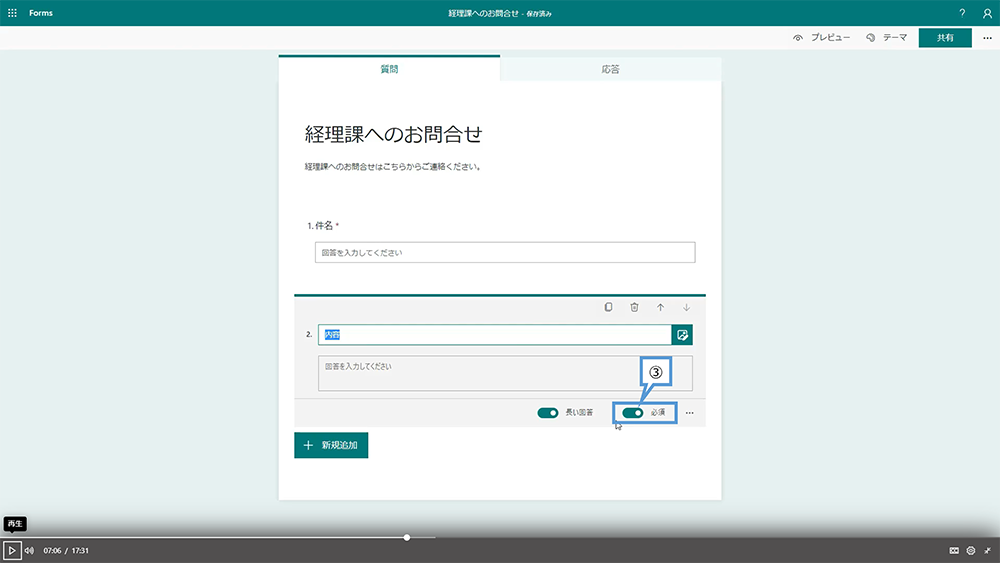Screen dimensions: 1000x563
Task: Select question 1 件名
Action: (323, 226)
